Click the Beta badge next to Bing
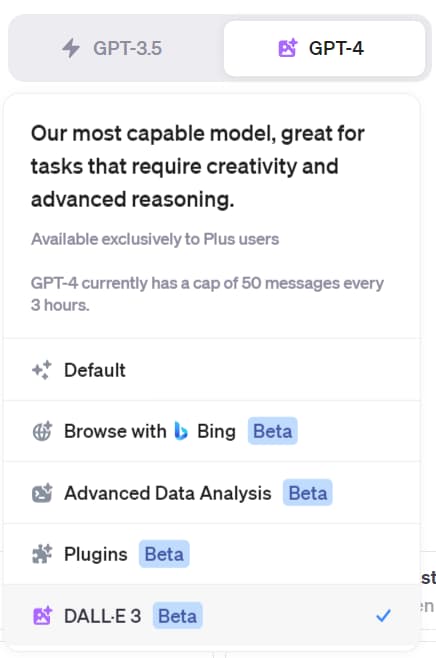Image resolution: width=436 pixels, height=658 pixels. [273, 431]
